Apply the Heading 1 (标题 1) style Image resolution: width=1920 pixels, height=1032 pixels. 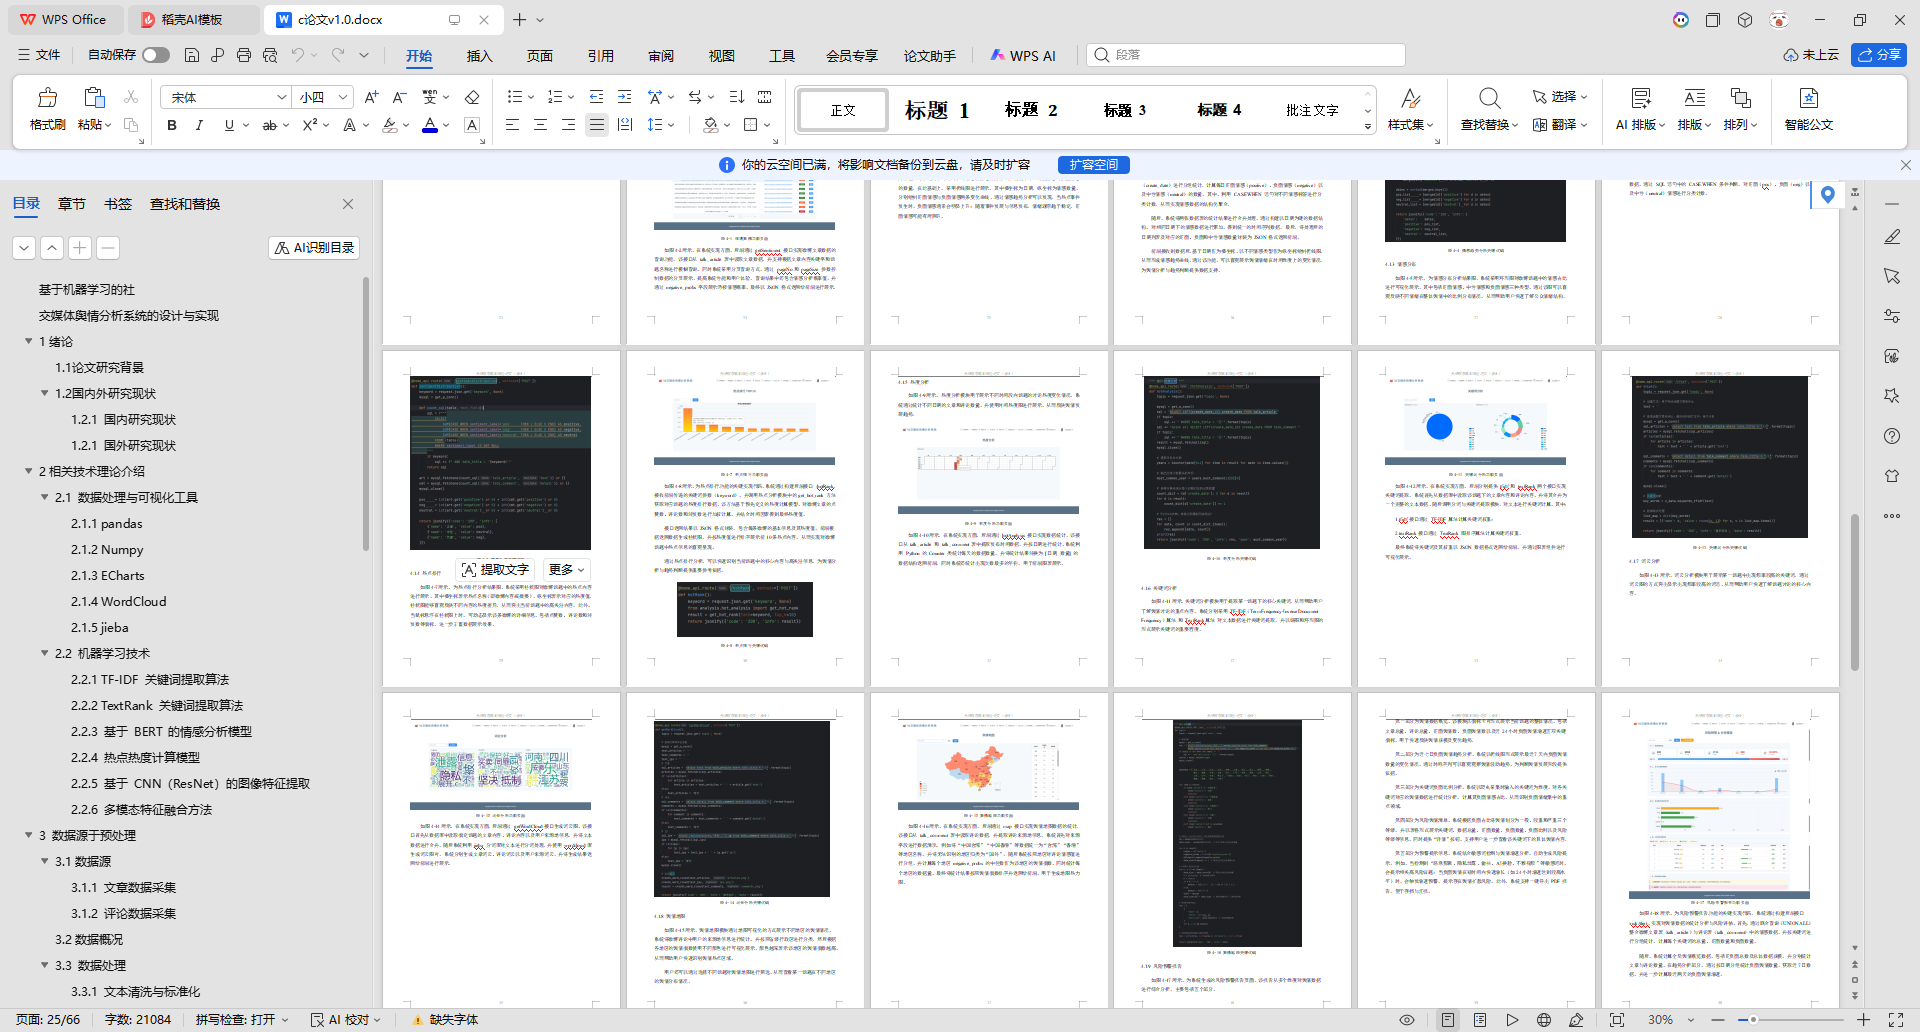coord(936,110)
